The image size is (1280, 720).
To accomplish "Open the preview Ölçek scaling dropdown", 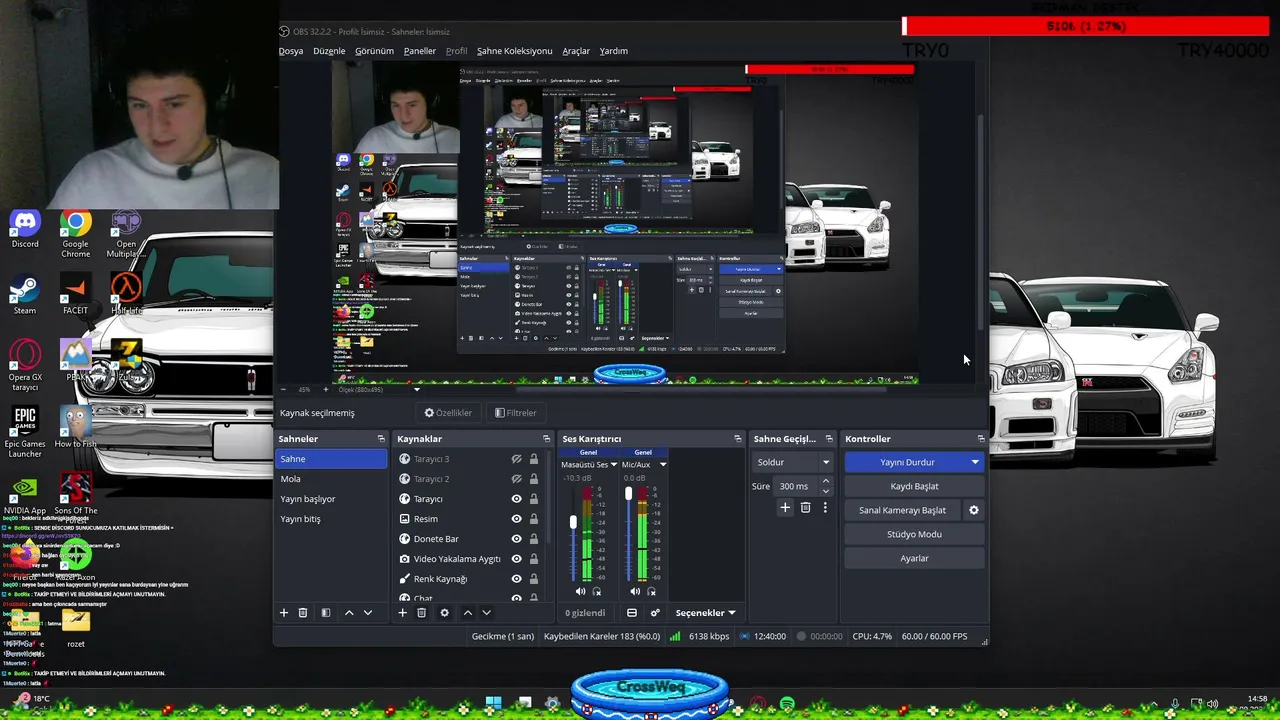I will [417, 390].
